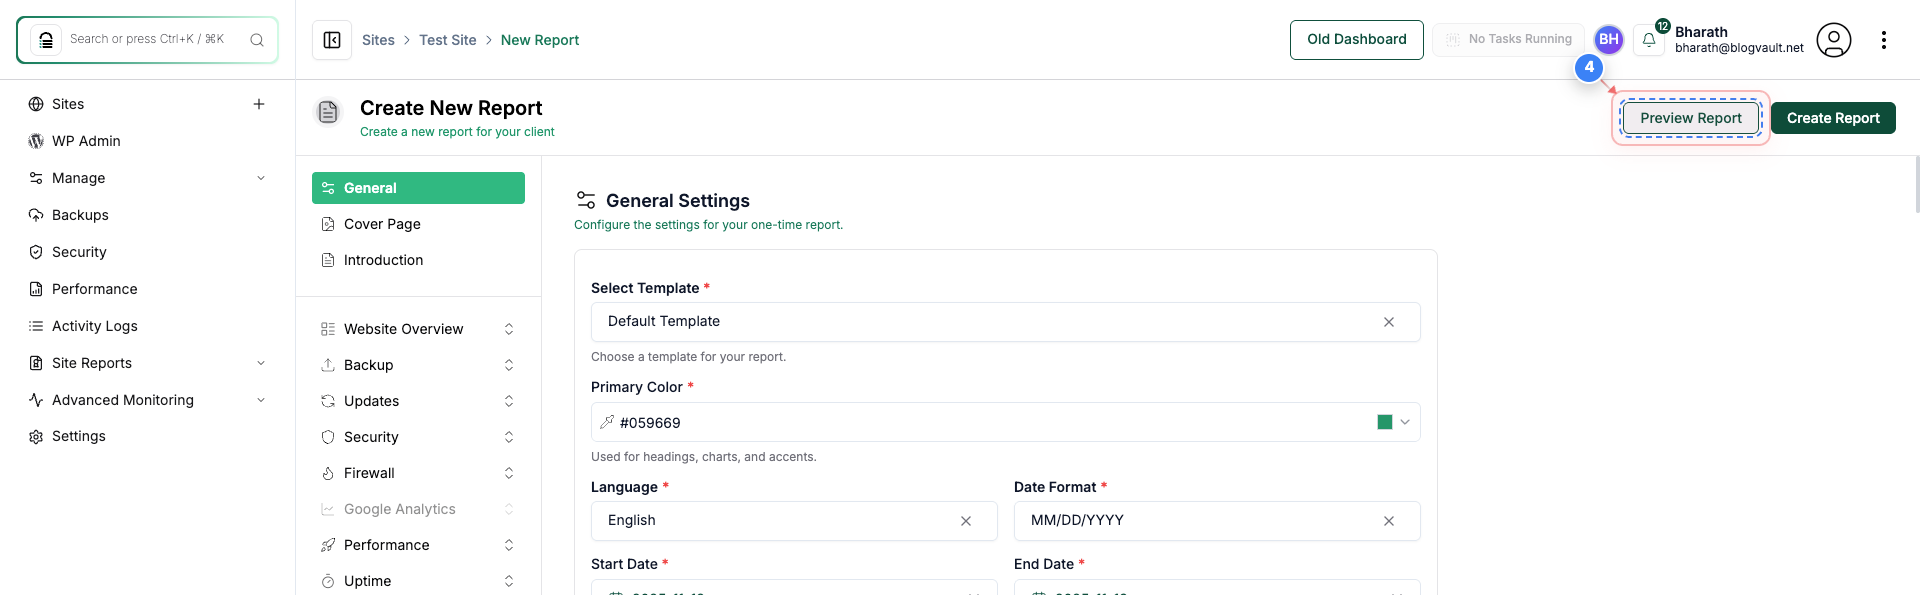Click the search magnifier icon
The height and width of the screenshot is (595, 1920).
coord(257,40)
